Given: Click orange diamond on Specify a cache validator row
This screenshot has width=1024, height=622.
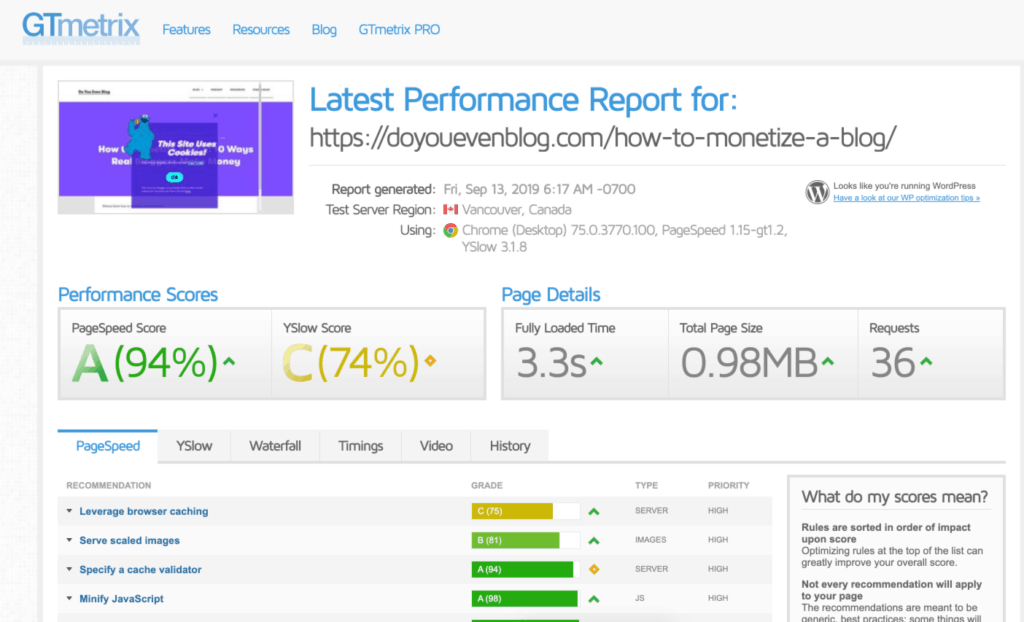Looking at the screenshot, I should point(594,569).
